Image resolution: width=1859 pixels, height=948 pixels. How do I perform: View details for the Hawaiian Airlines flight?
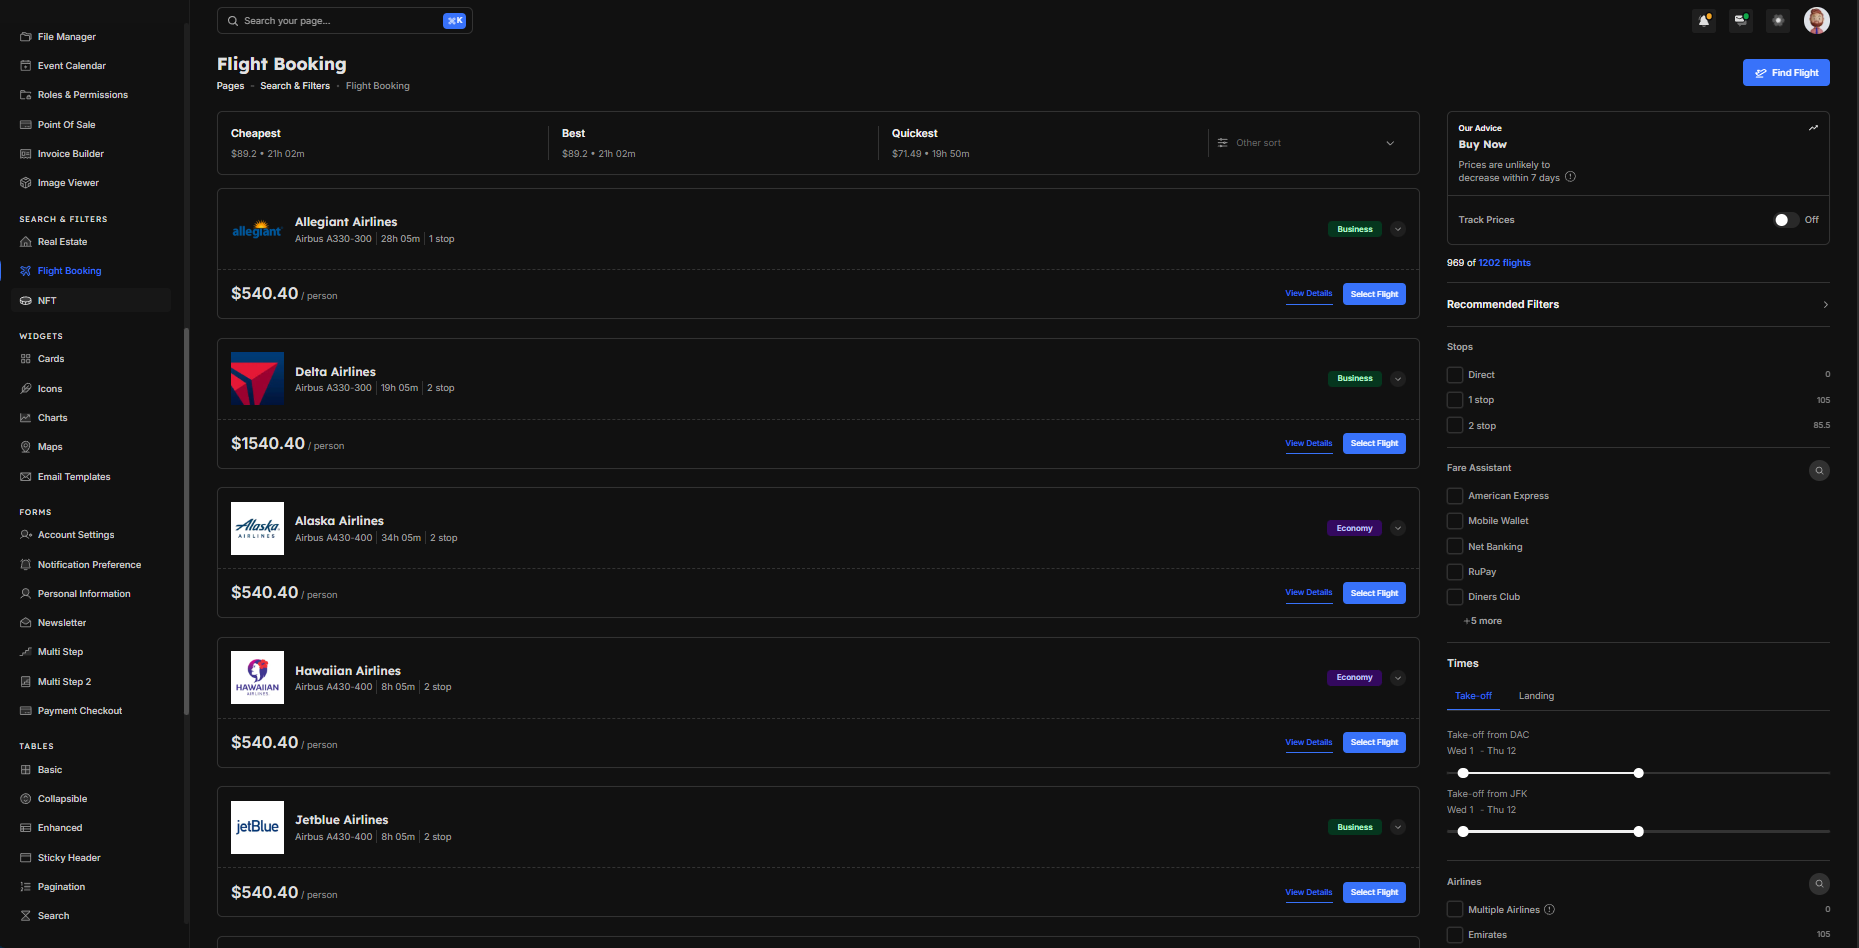point(1308,743)
